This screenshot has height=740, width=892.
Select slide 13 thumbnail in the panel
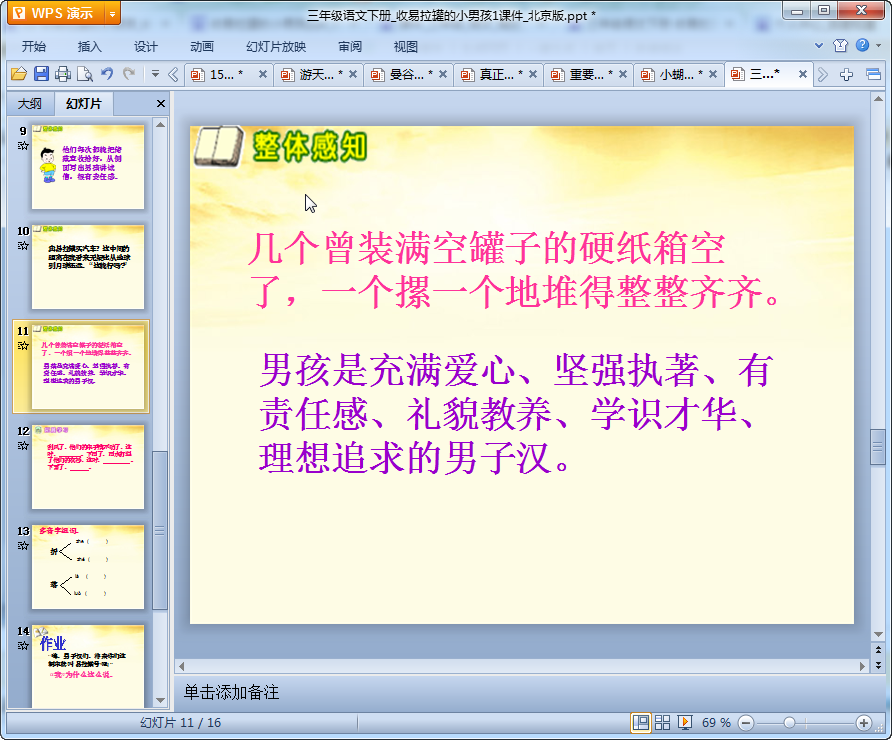88,566
